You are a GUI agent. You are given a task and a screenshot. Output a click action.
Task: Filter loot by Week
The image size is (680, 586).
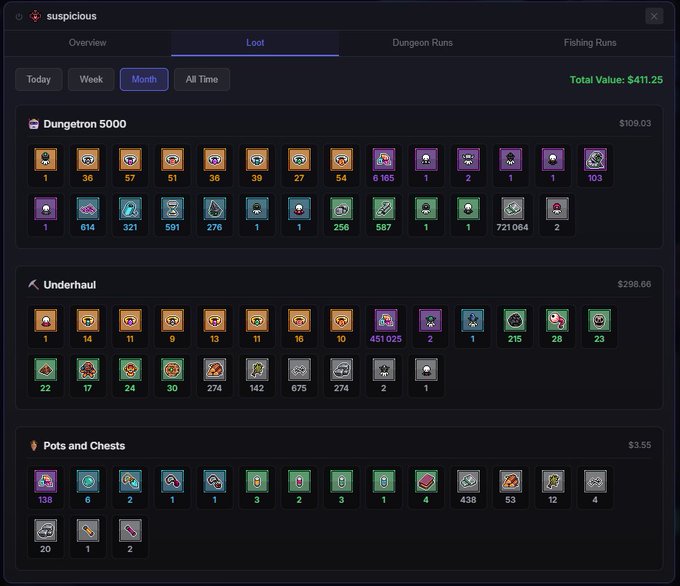[x=91, y=79]
